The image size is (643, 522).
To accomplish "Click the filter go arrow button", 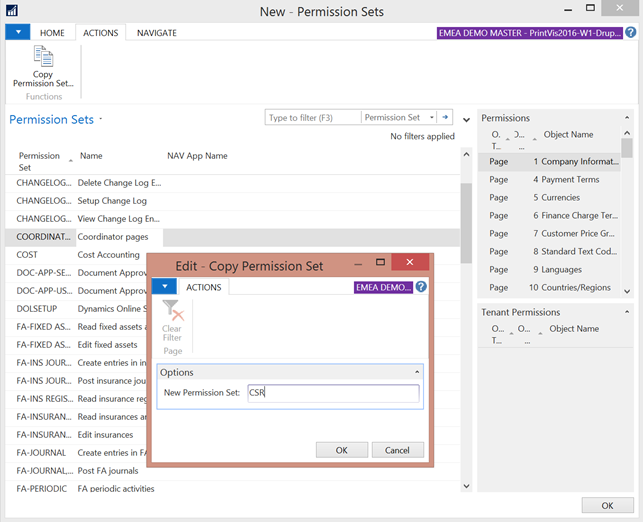I will (x=445, y=117).
